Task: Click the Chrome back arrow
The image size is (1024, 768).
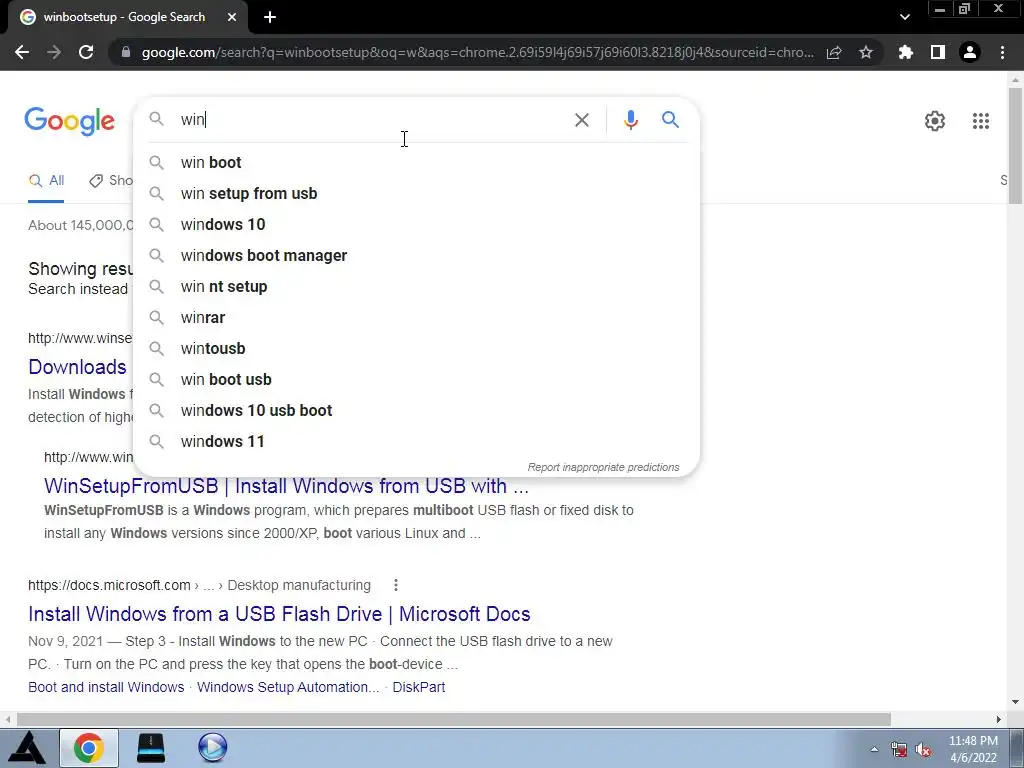Action: coord(22,52)
